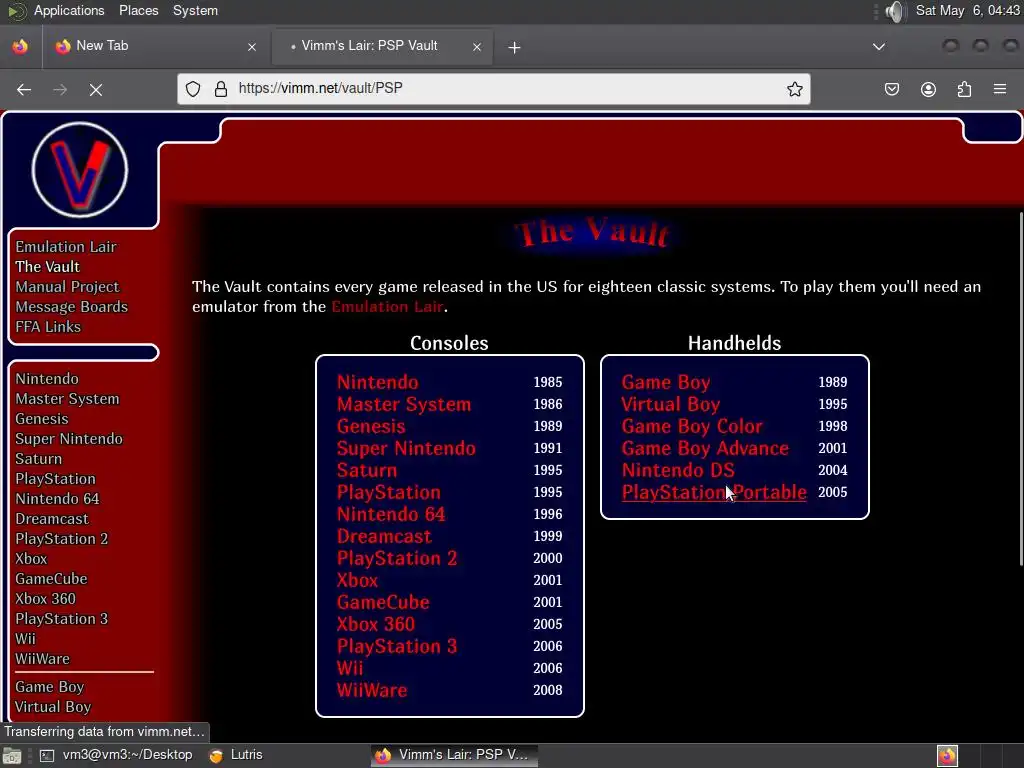Viewport: 1024px width, 768px height.
Task: Open Game Boy Advance in Handhelds list
Action: coord(705,449)
